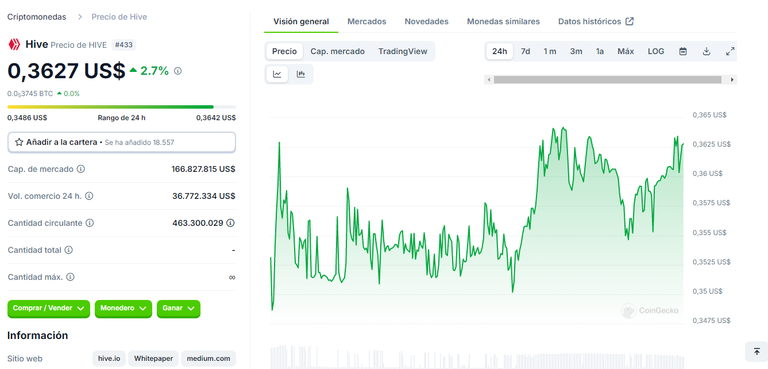Click the 166.827.815 US$ market cap value

pos(203,169)
